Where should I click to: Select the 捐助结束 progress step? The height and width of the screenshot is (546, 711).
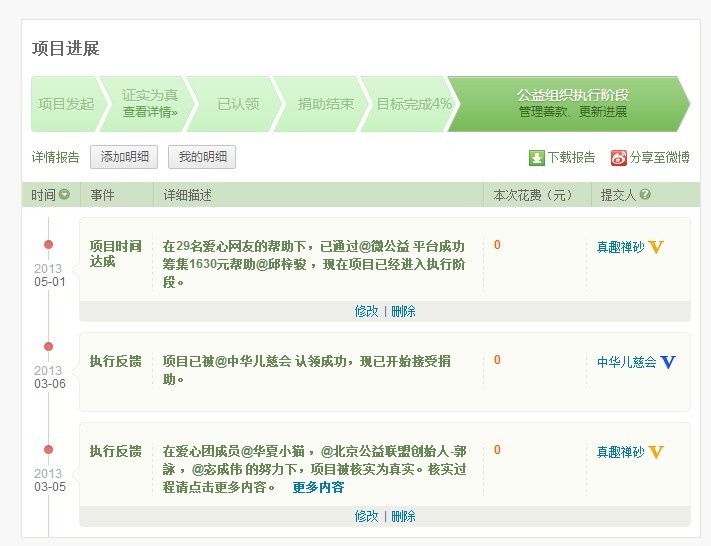[325, 104]
